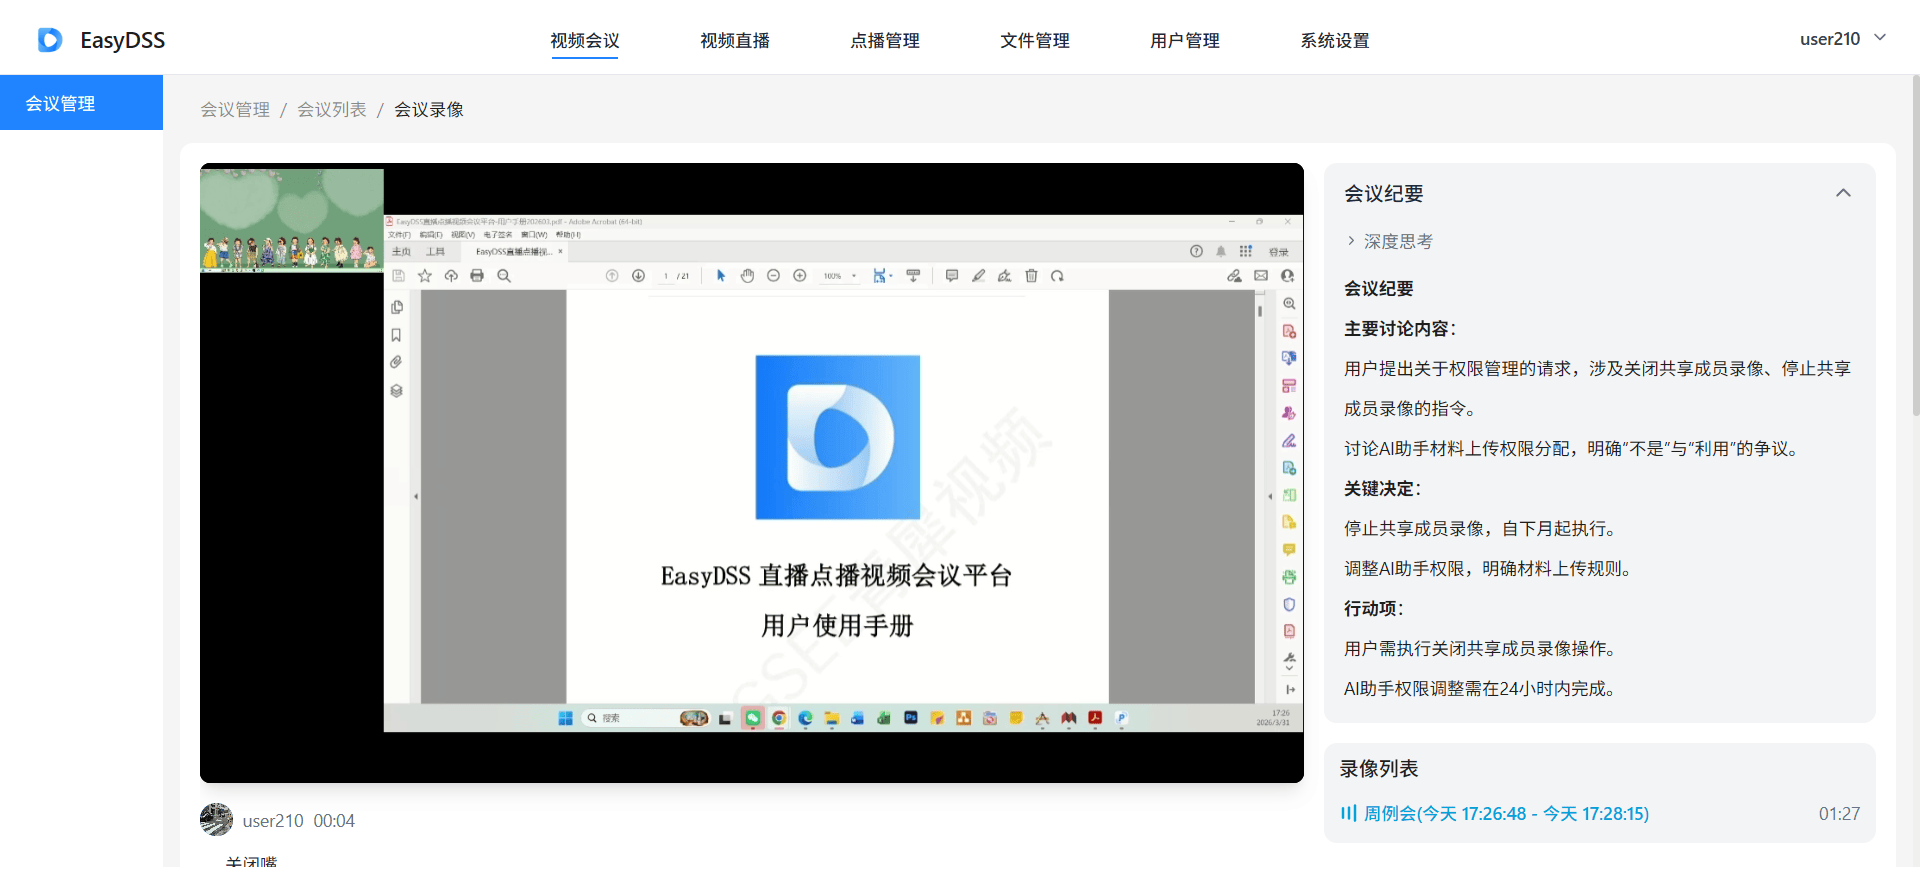This screenshot has width=1920, height=869.
Task: Open 用户管理 page
Action: [1185, 41]
